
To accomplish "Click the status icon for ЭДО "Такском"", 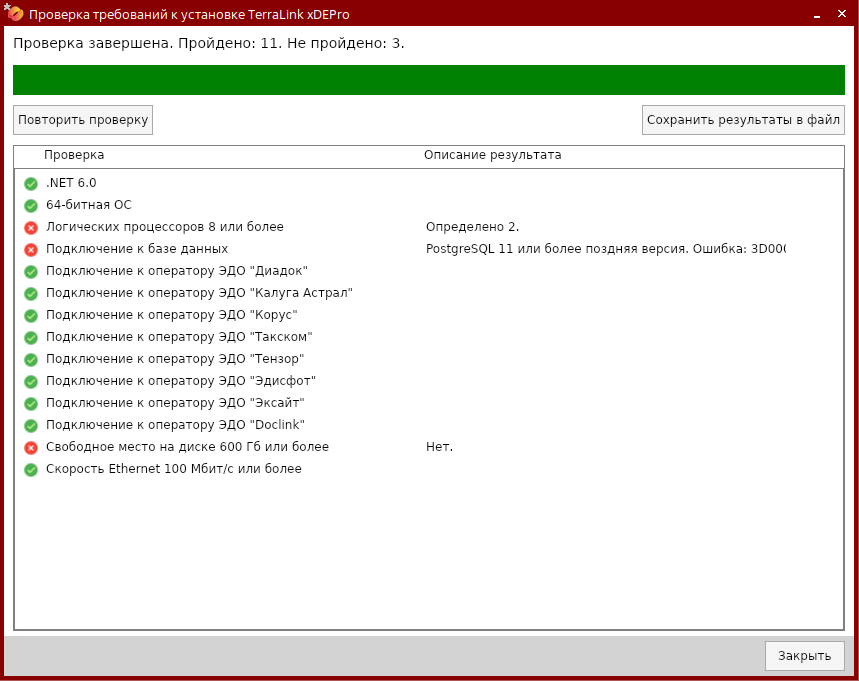I will click(31, 337).
